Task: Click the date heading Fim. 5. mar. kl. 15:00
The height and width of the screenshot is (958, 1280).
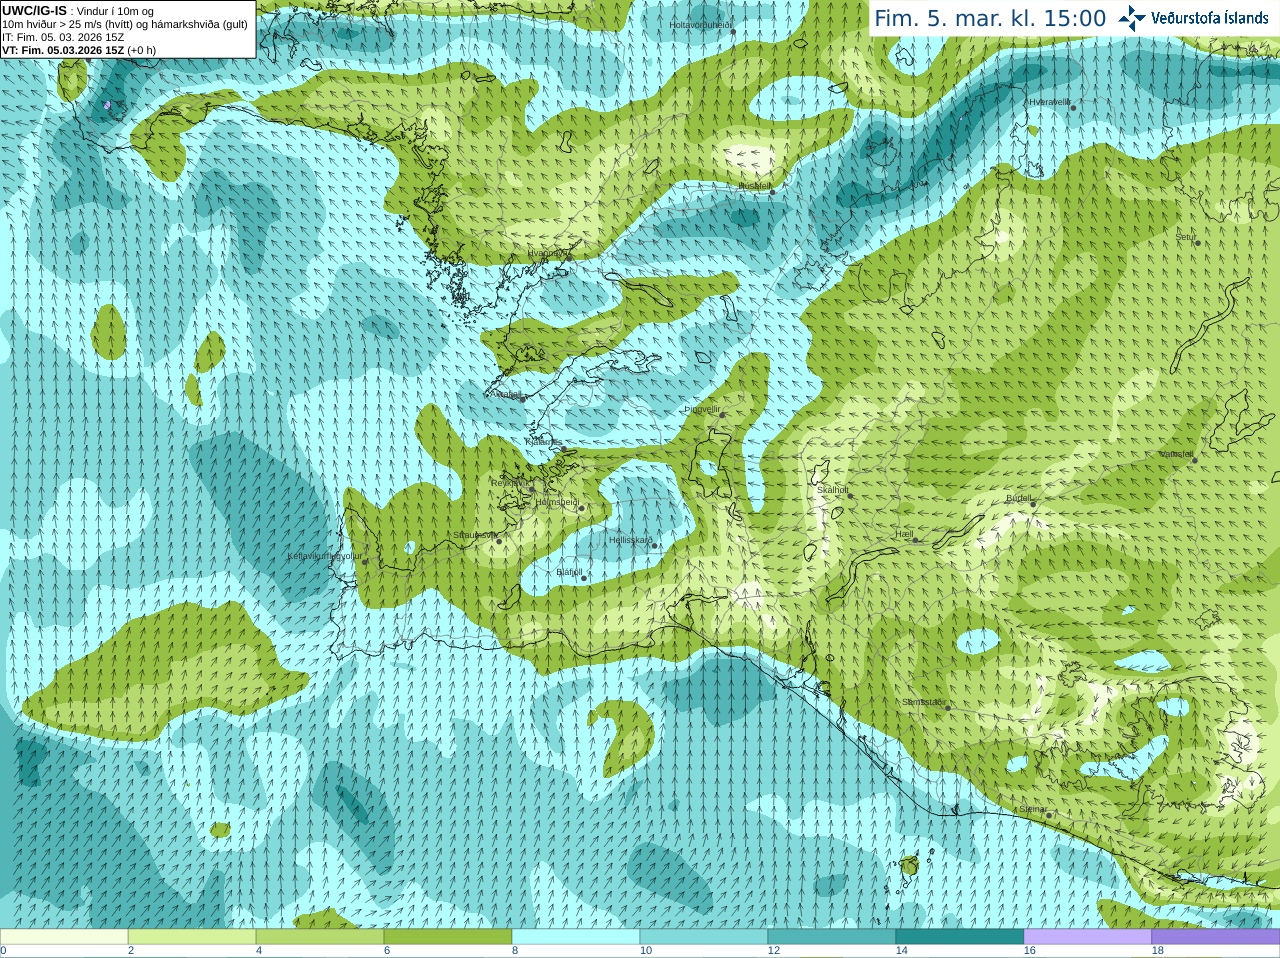Action: [x=990, y=18]
